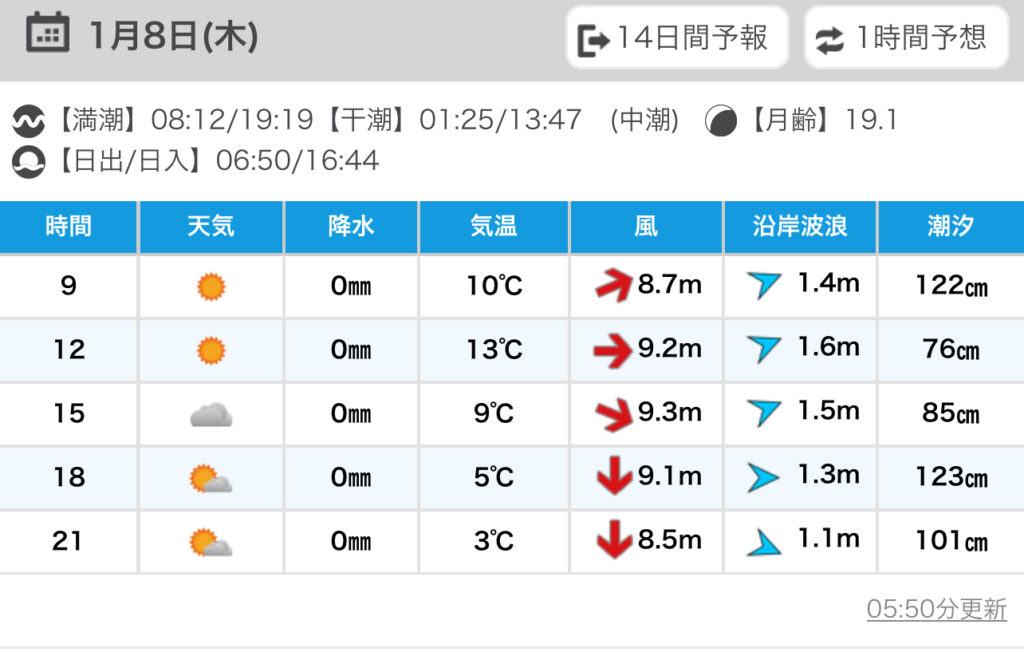Click the red wind arrow for 8.7m
Viewport: 1024px width, 652px height.
pyautogui.click(x=613, y=287)
